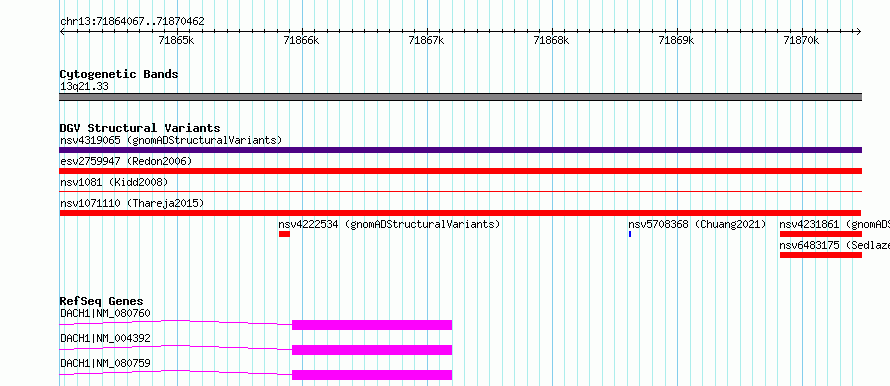Click the DACH1 NM_004392 intron line
Image resolution: width=890 pixels, height=386 pixels.
[176, 347]
